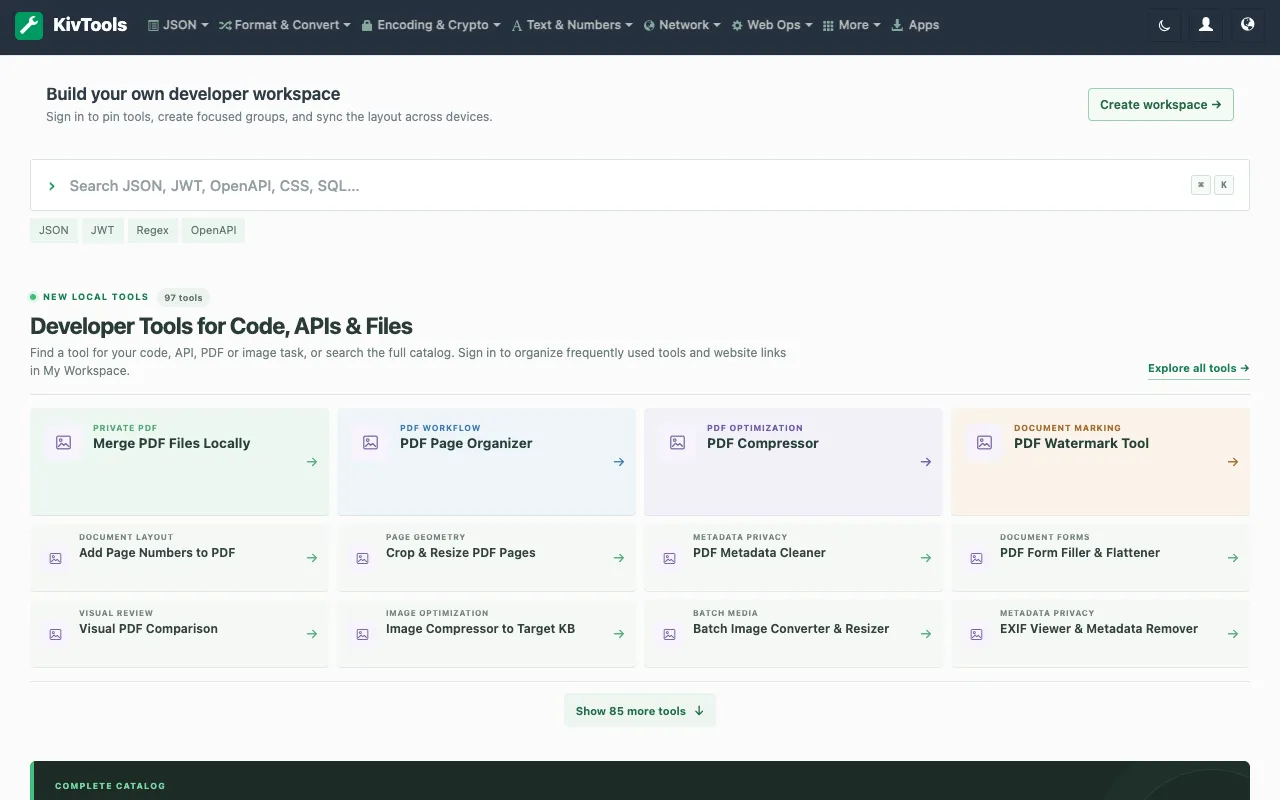The height and width of the screenshot is (800, 1280).
Task: Open Batch Image Converter & Resizer
Action: [x=793, y=633]
